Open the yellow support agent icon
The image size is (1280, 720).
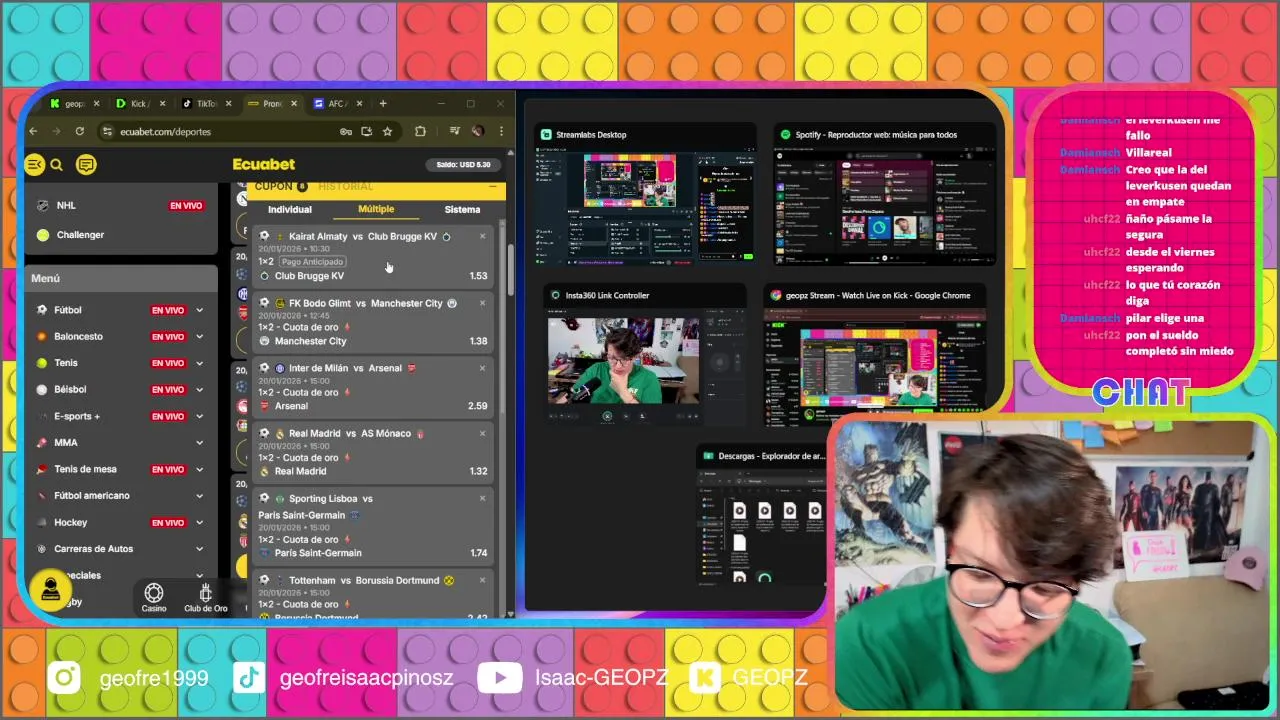(x=51, y=591)
